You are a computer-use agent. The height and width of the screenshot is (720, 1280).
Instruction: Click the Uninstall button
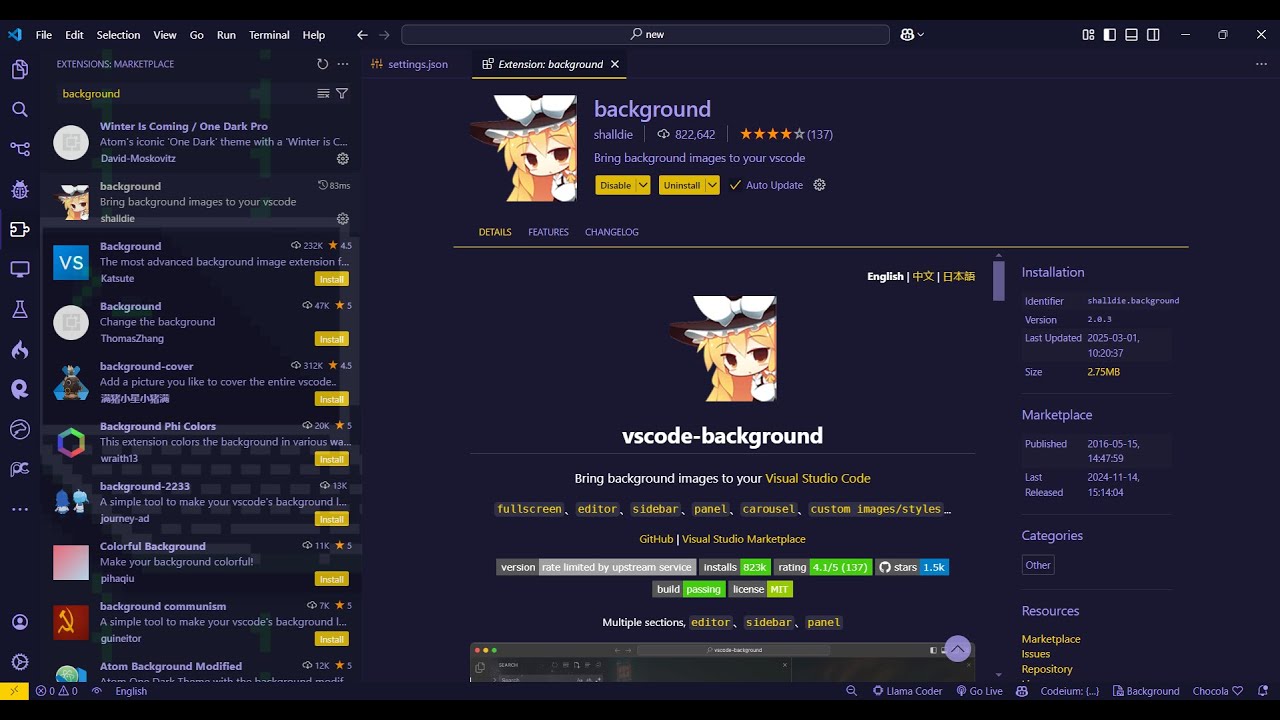point(682,185)
